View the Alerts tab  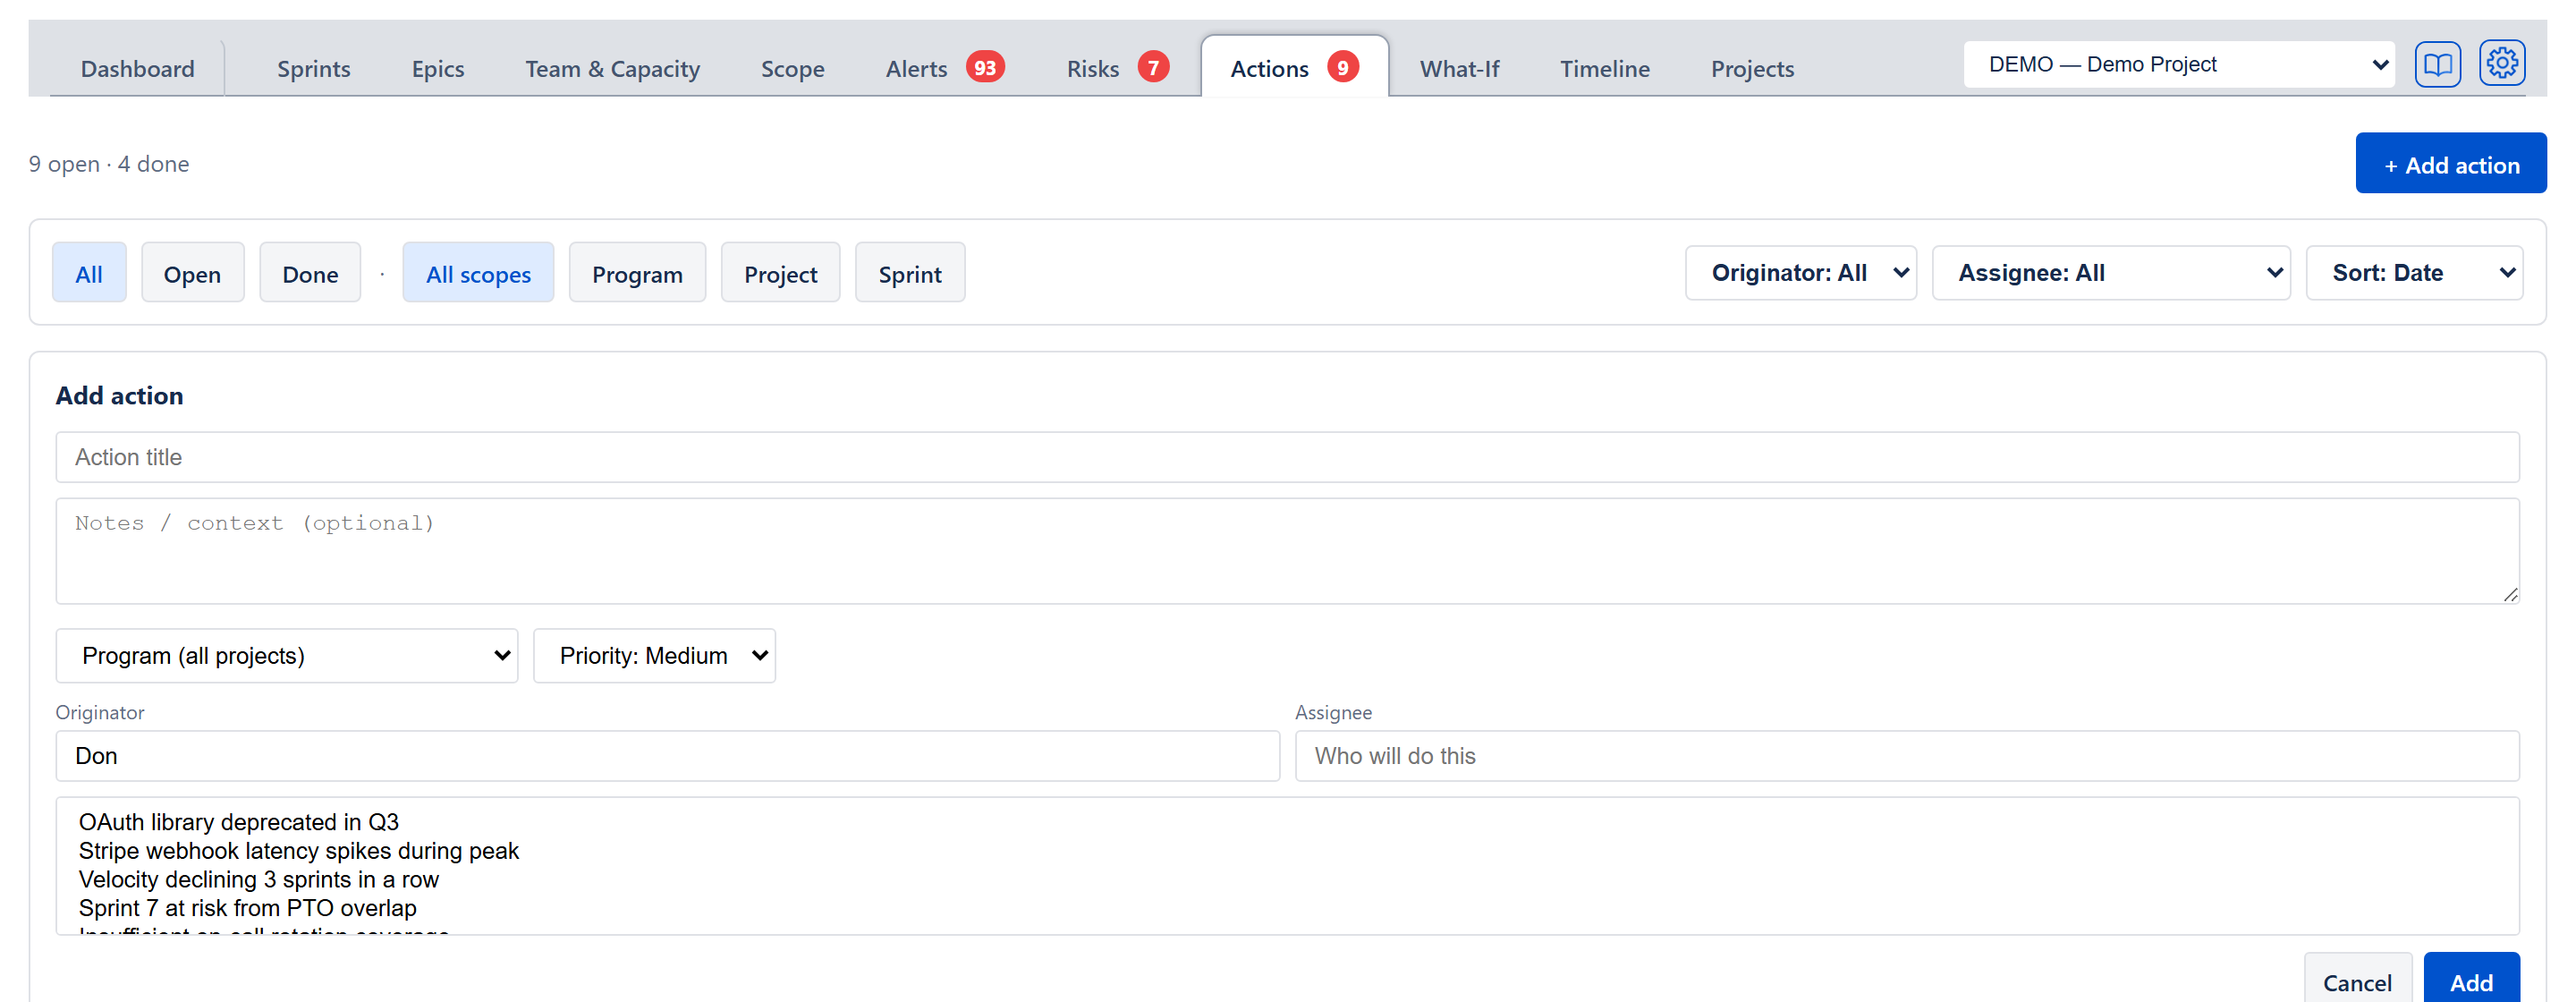(x=944, y=69)
